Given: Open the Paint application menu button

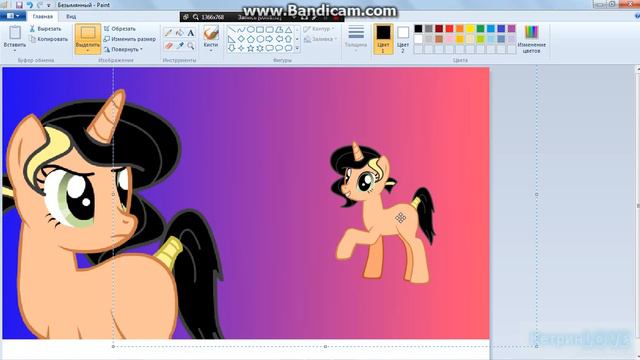Looking at the screenshot, I should (x=13, y=16).
